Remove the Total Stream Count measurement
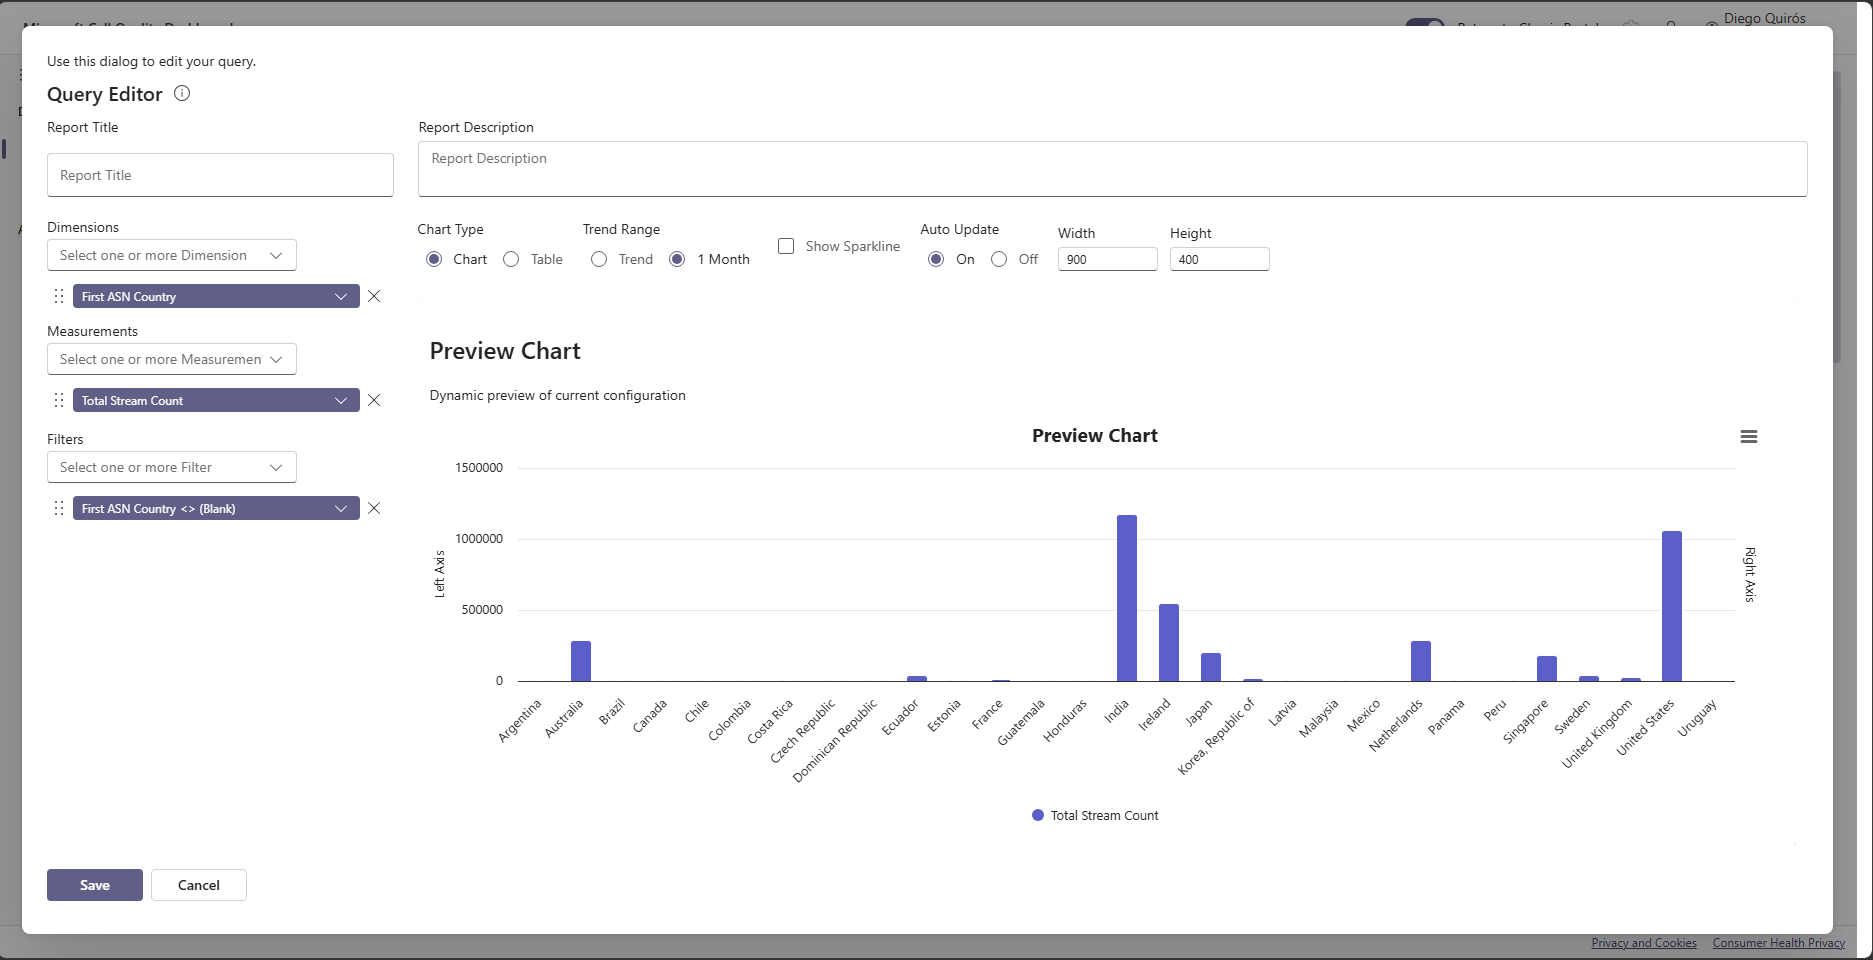Image resolution: width=1873 pixels, height=960 pixels. coord(374,400)
